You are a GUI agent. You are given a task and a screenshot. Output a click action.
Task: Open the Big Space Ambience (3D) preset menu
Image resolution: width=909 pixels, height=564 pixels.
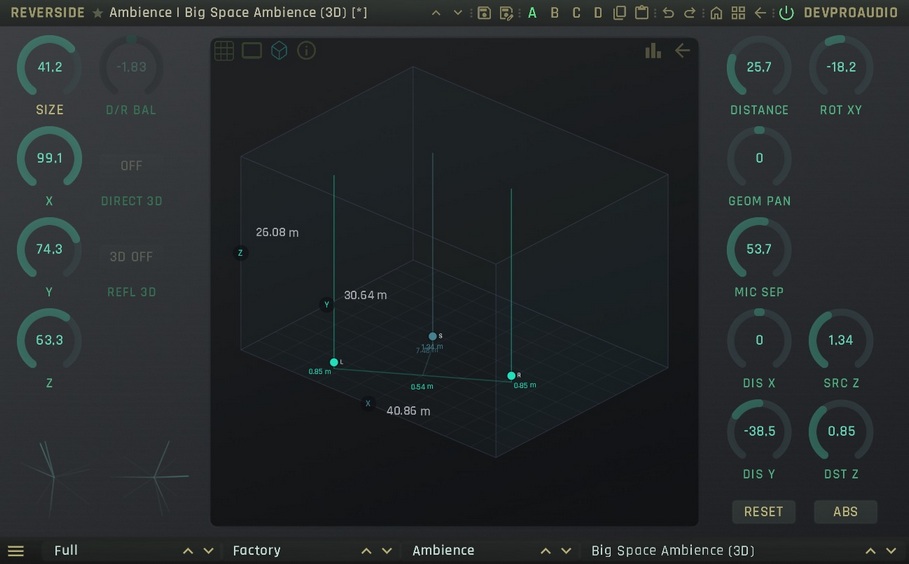pyautogui.click(x=673, y=551)
